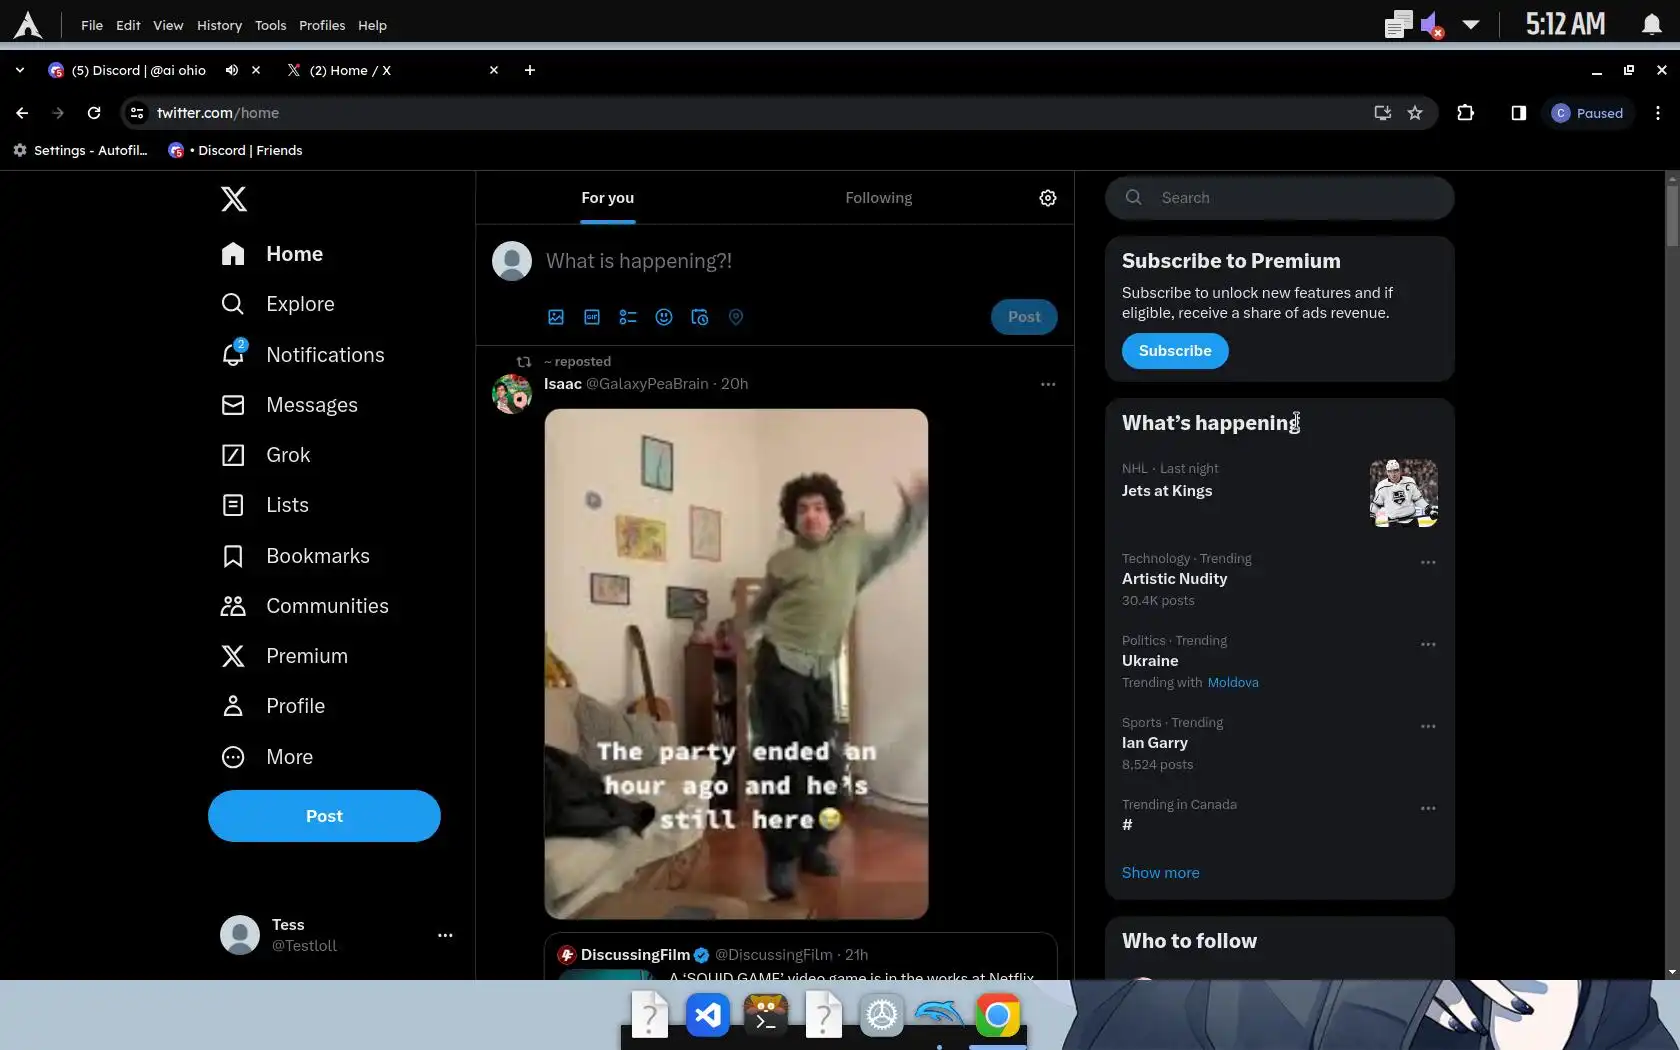The height and width of the screenshot is (1050, 1680).
Task: Open the Paused profile button
Action: [x=1588, y=113]
